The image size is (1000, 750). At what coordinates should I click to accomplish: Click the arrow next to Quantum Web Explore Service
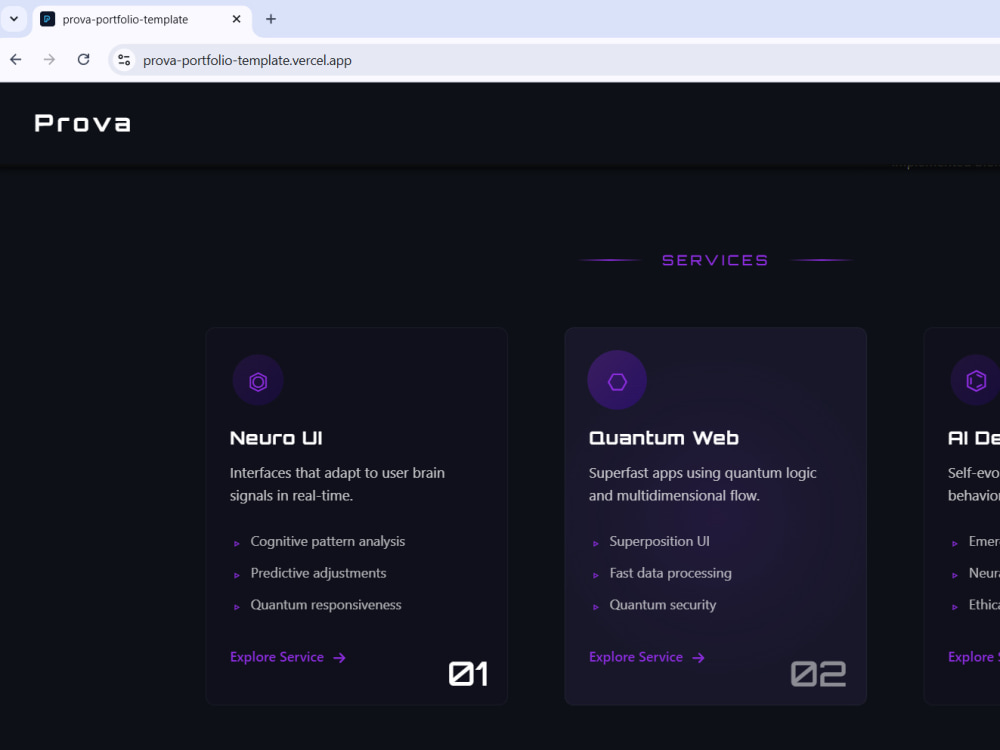pyautogui.click(x=698, y=658)
